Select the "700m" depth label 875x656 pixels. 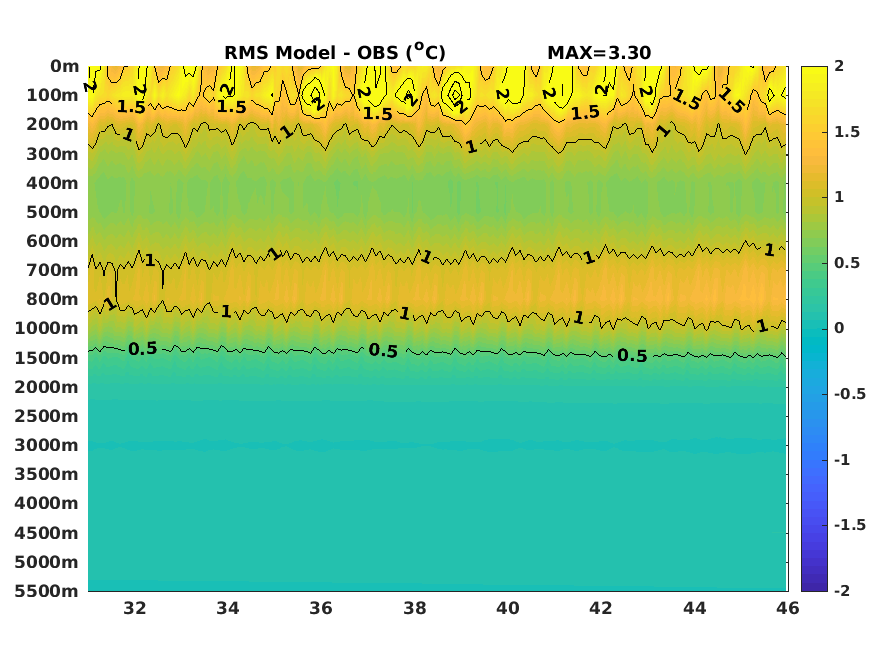52,270
